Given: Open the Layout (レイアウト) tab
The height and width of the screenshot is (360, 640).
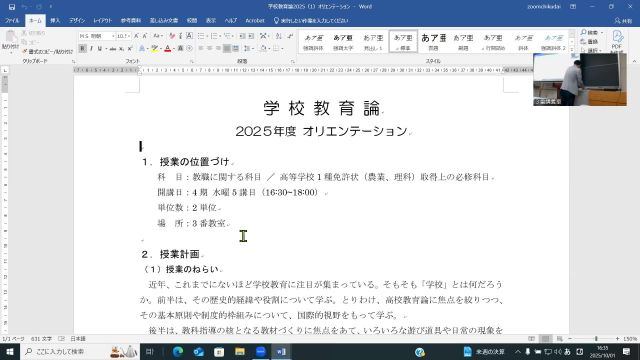Looking at the screenshot, I should [102, 20].
